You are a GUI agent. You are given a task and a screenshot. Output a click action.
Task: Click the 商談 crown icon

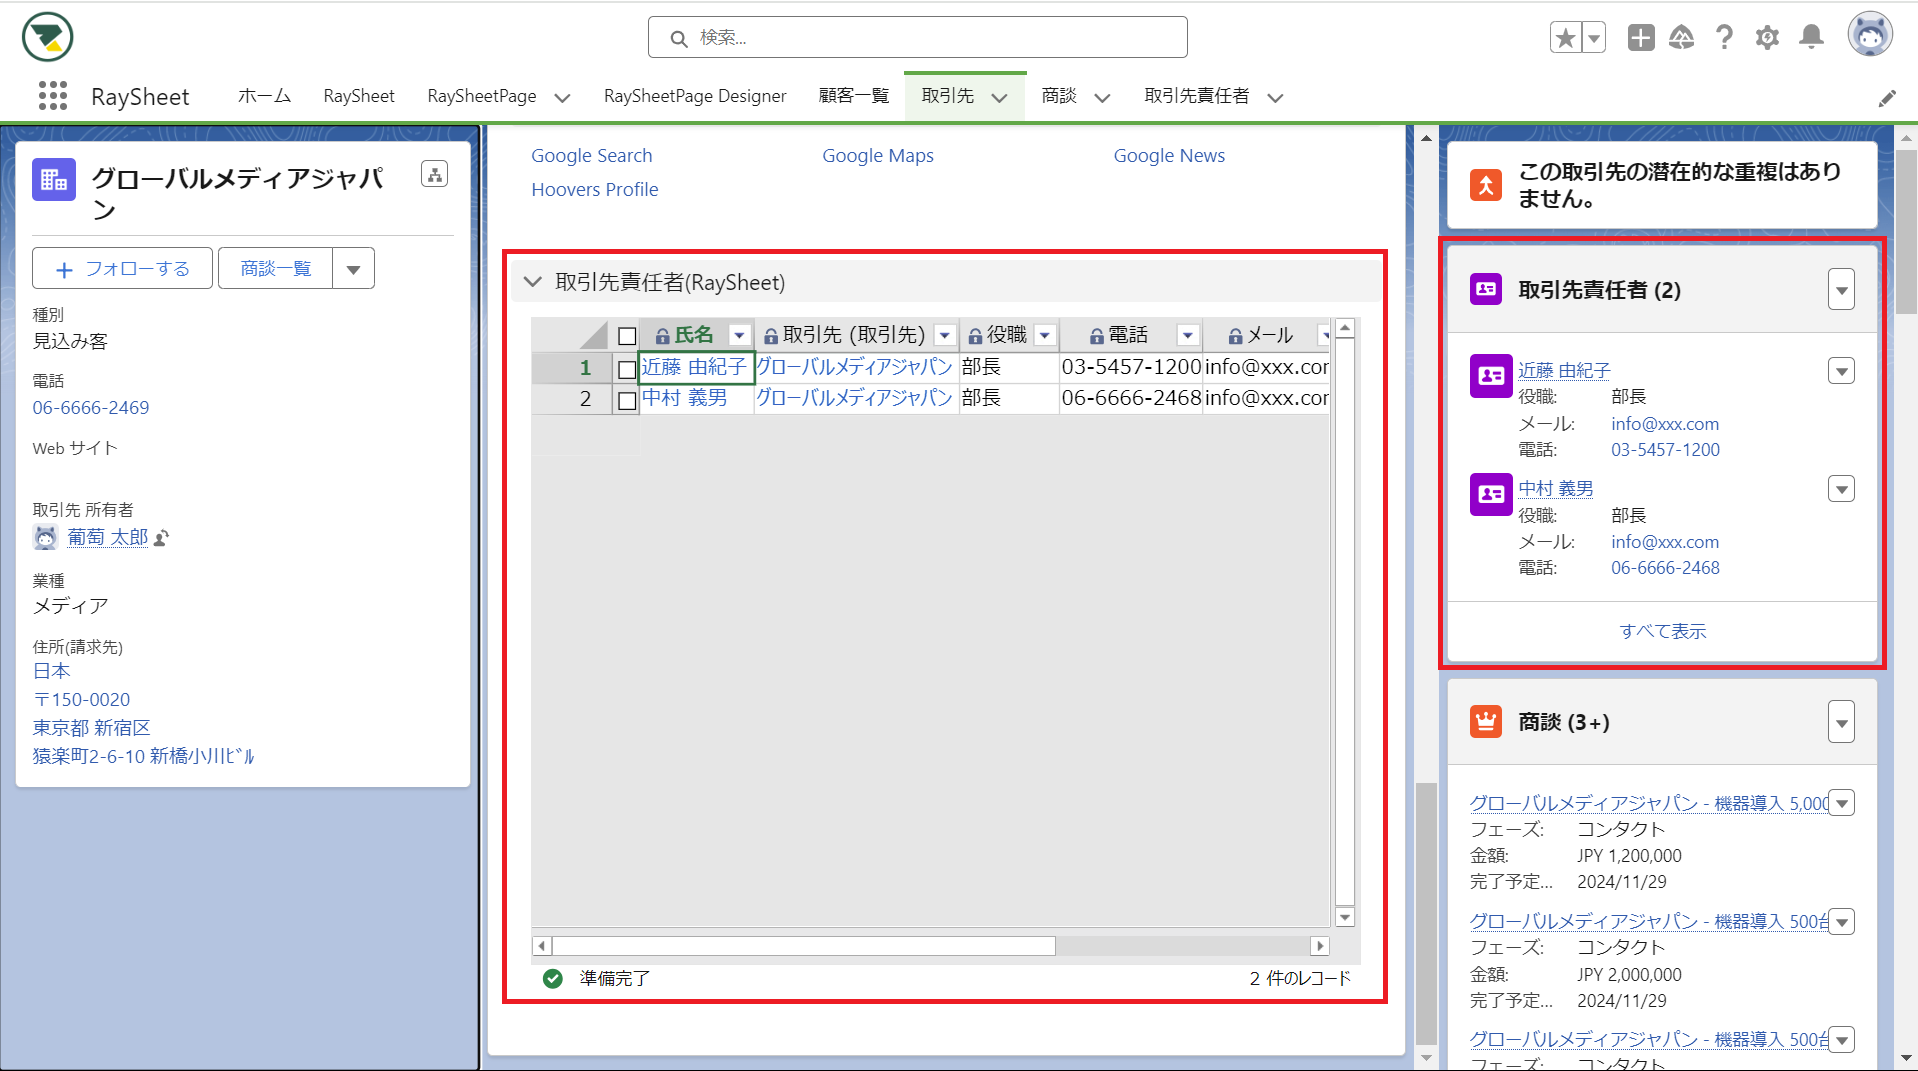1486,721
